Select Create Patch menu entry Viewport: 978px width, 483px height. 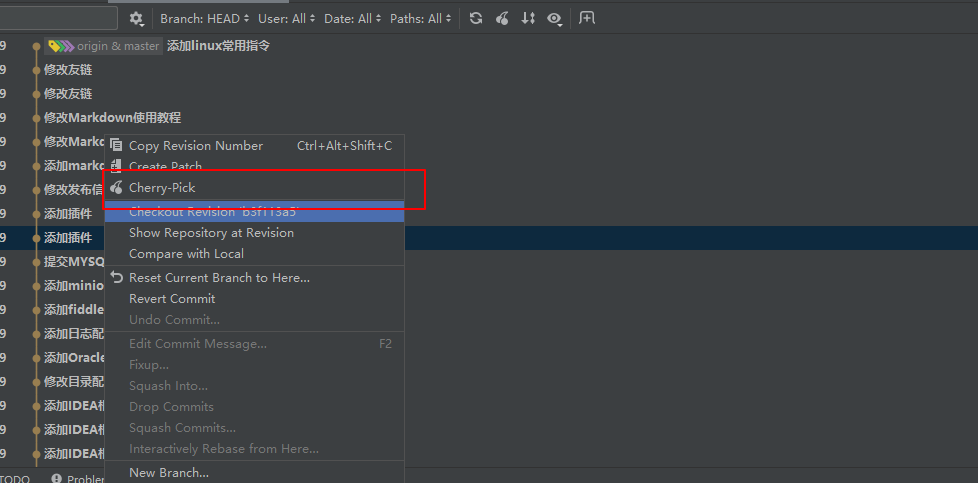point(254,166)
